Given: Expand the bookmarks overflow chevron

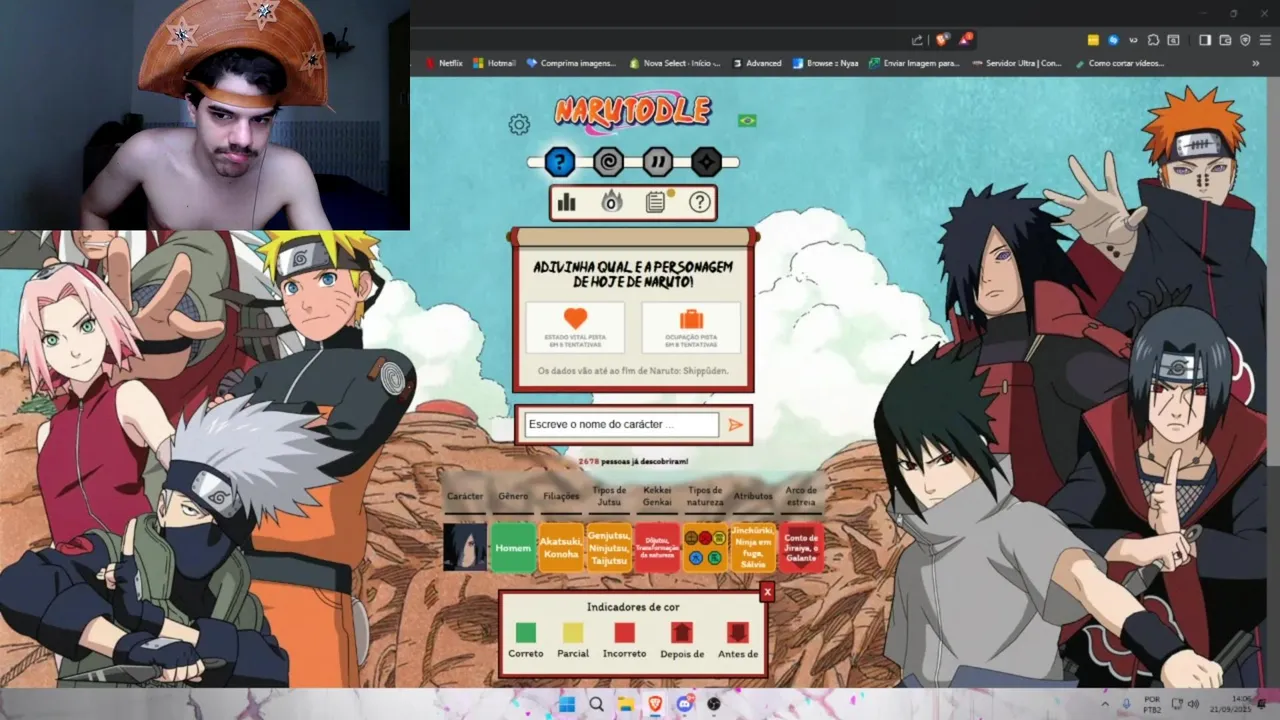Looking at the screenshot, I should click(x=1256, y=63).
